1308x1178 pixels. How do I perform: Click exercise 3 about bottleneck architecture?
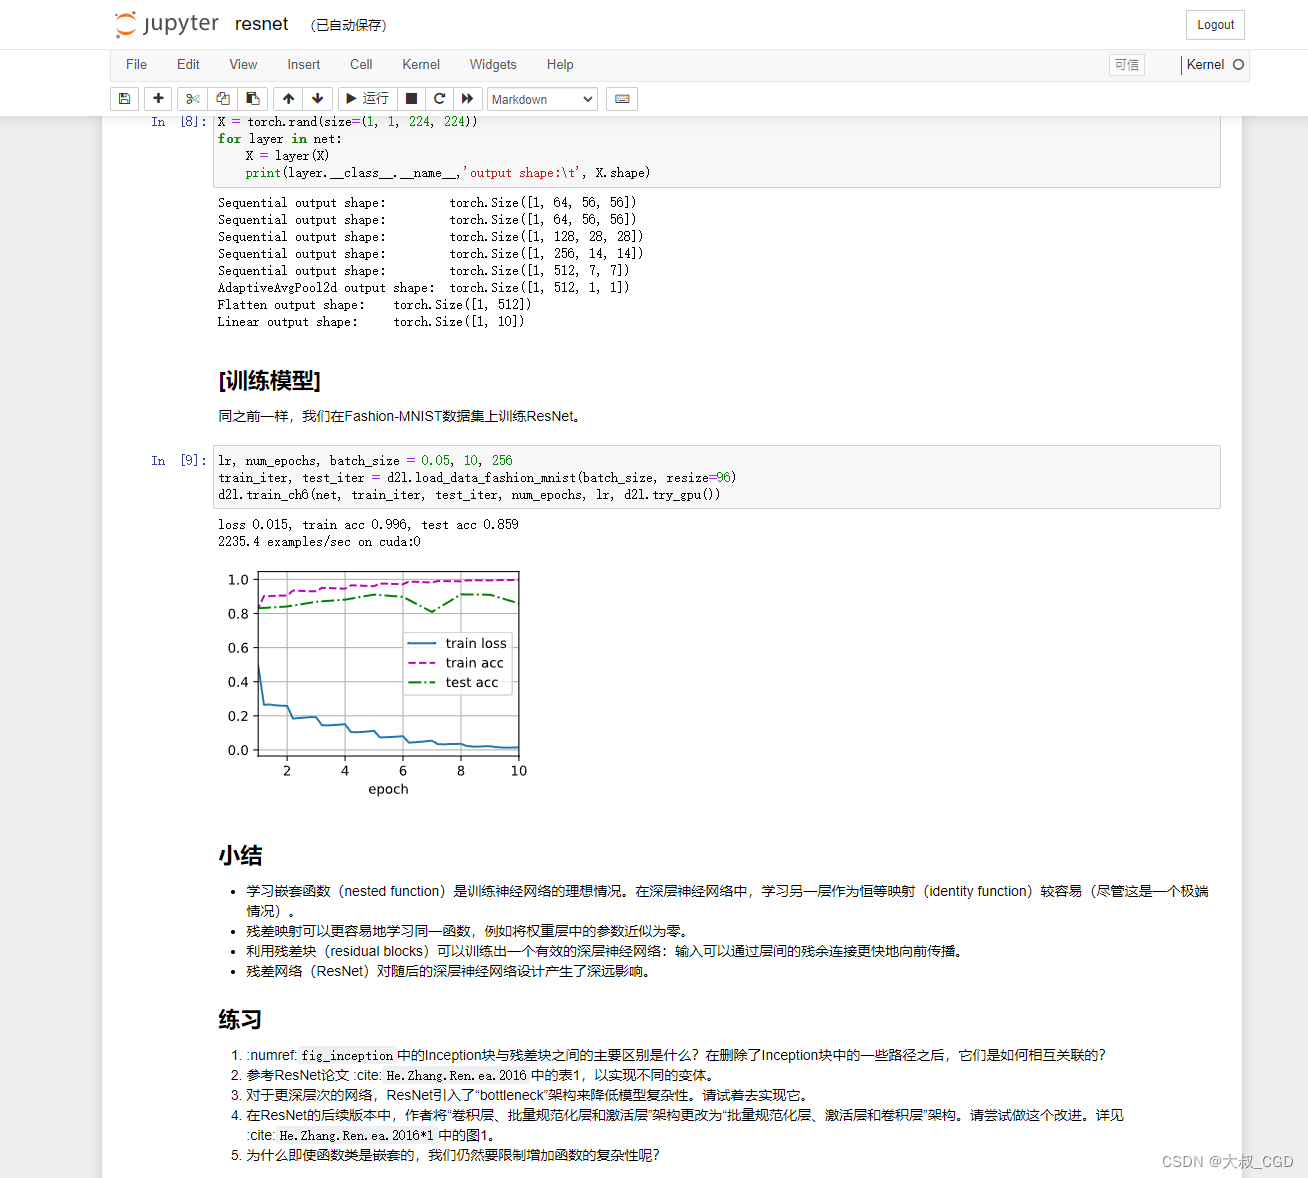pyautogui.click(x=530, y=1095)
